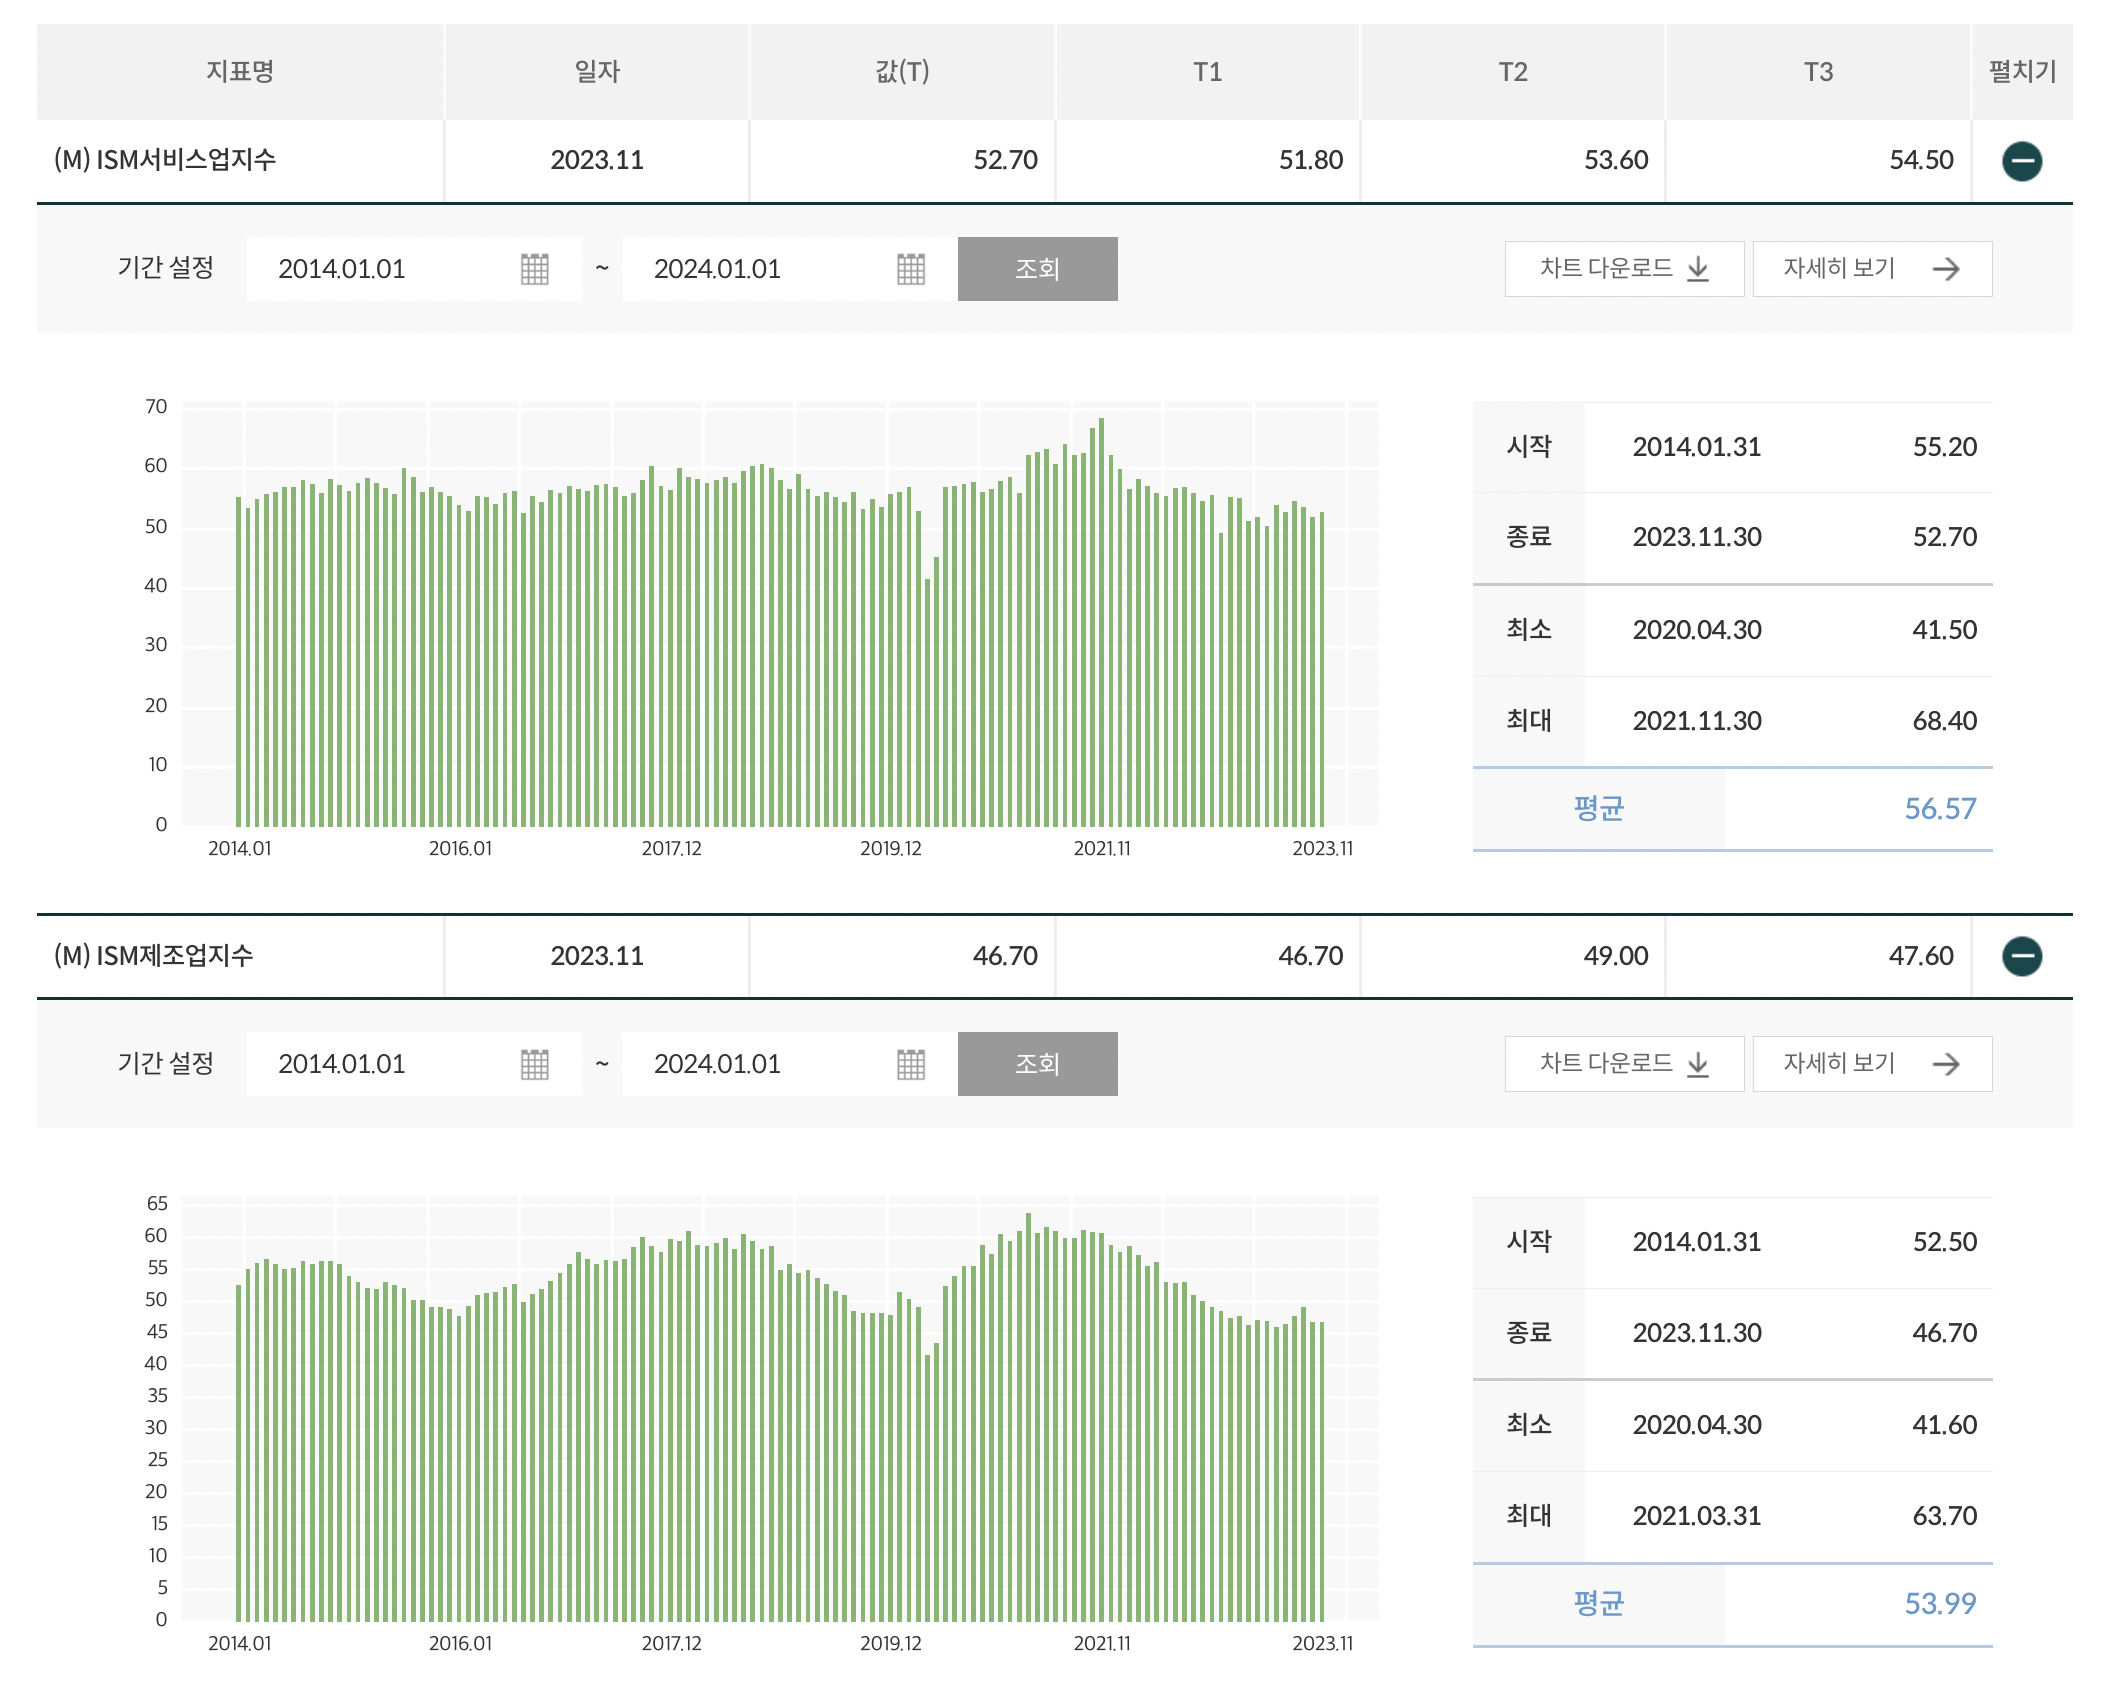Open start date calendar icon in ISM제조업지수 panel

(534, 1064)
